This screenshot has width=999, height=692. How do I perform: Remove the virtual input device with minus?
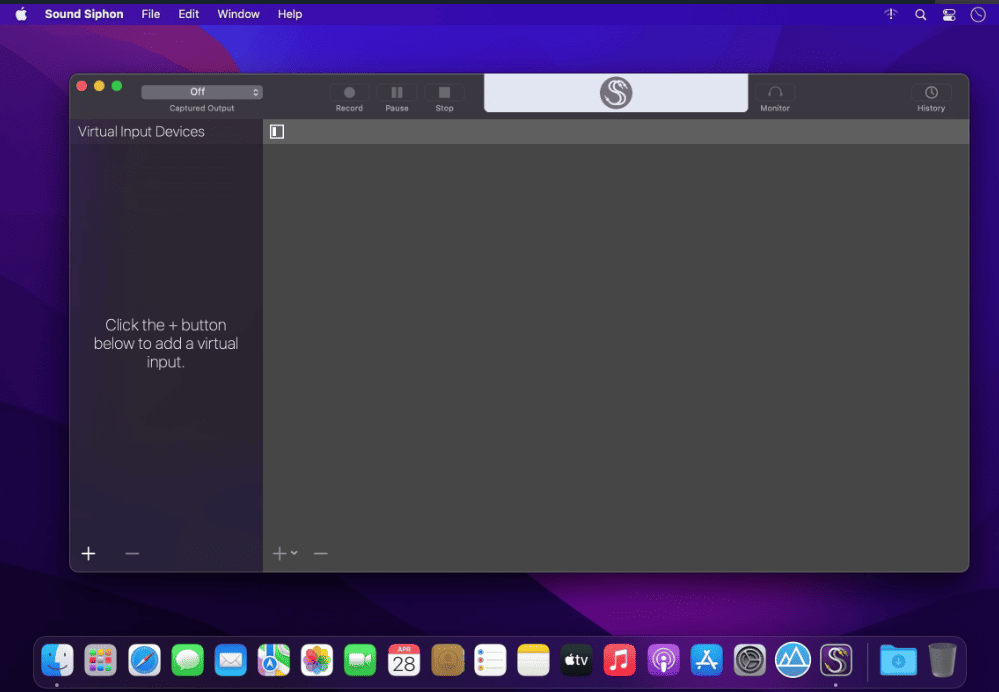click(x=132, y=553)
